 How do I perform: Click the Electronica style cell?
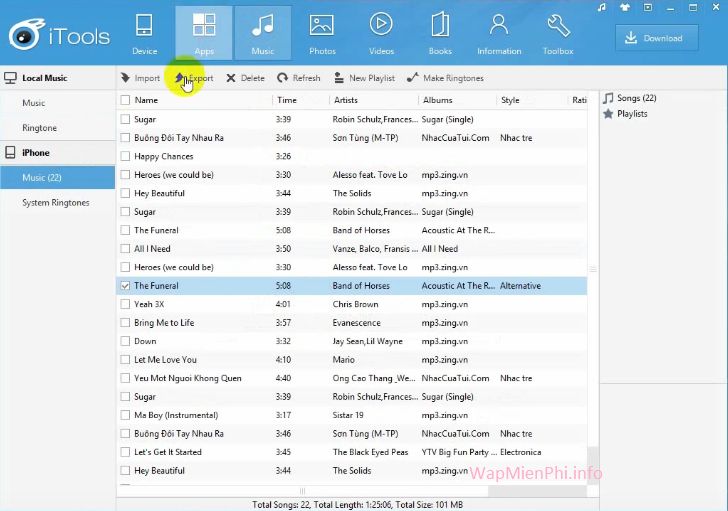[x=520, y=452]
